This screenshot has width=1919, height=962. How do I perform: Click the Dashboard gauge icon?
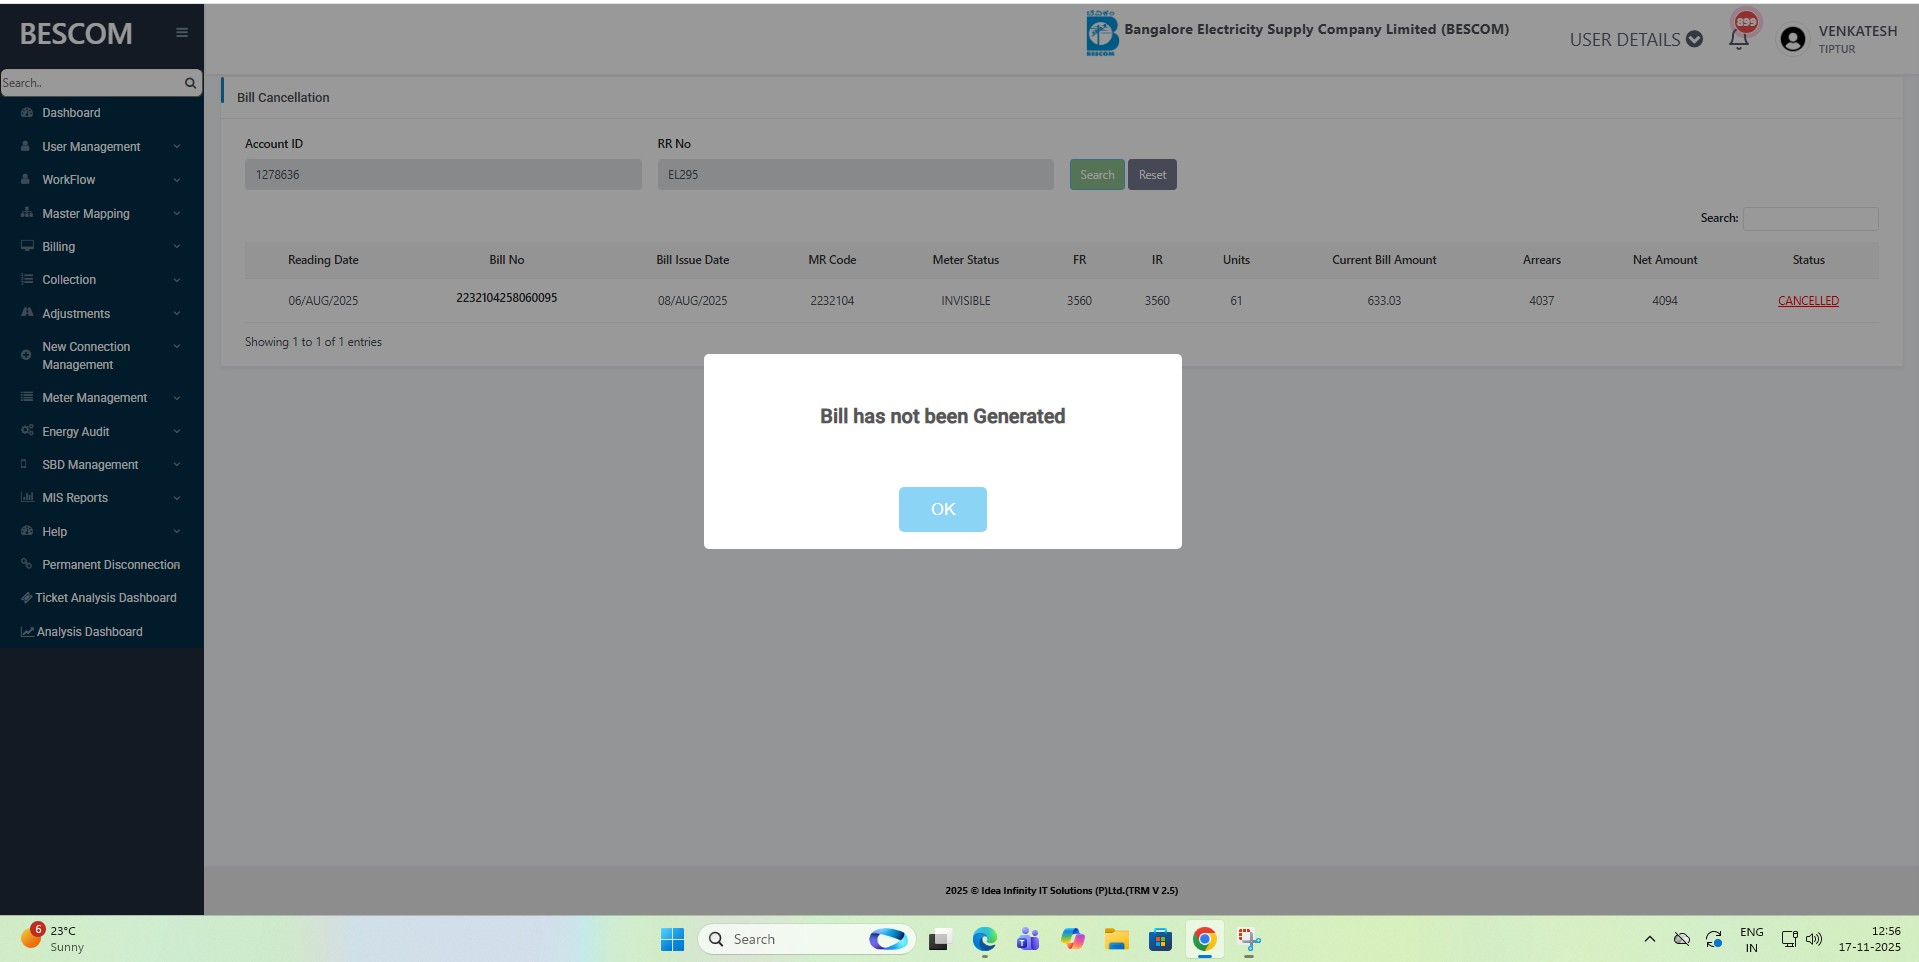(x=27, y=113)
